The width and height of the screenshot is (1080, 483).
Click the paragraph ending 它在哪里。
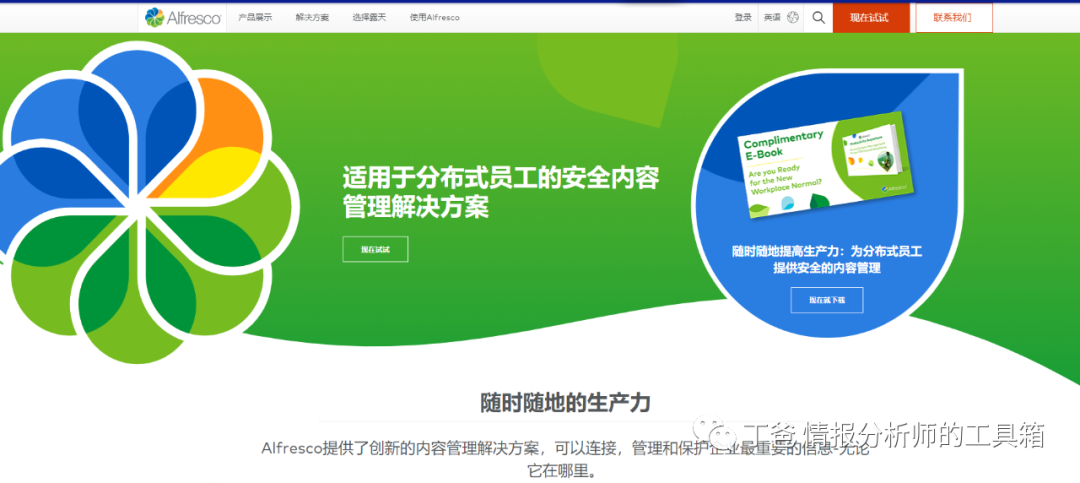coord(565,460)
